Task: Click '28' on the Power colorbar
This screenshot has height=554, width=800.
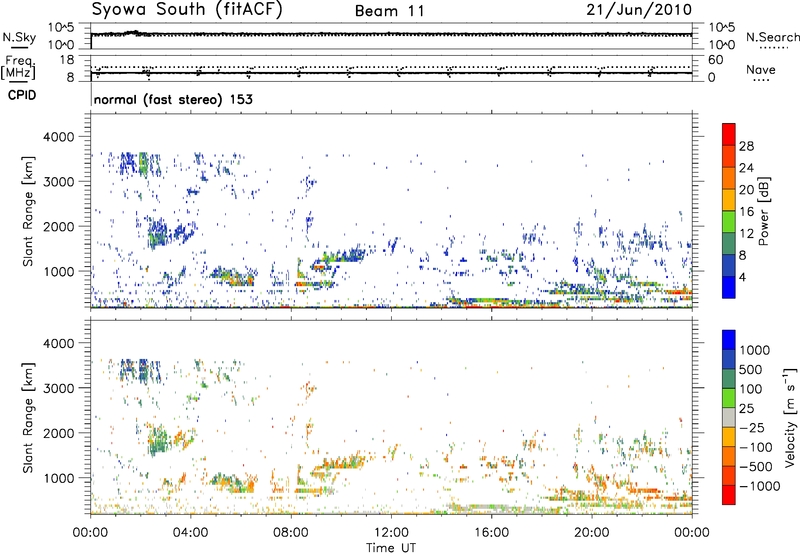Action: pyautogui.click(x=746, y=146)
